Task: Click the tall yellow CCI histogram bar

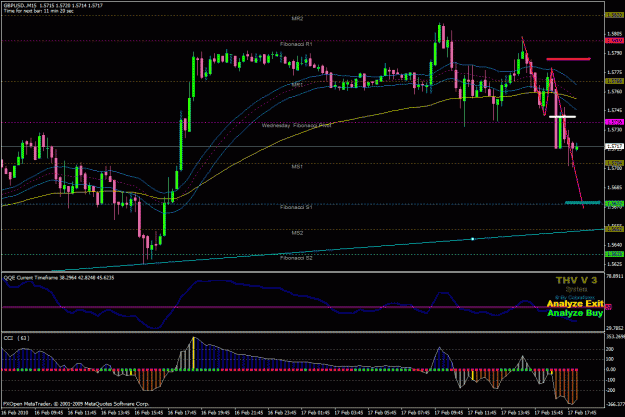Action: [194, 354]
